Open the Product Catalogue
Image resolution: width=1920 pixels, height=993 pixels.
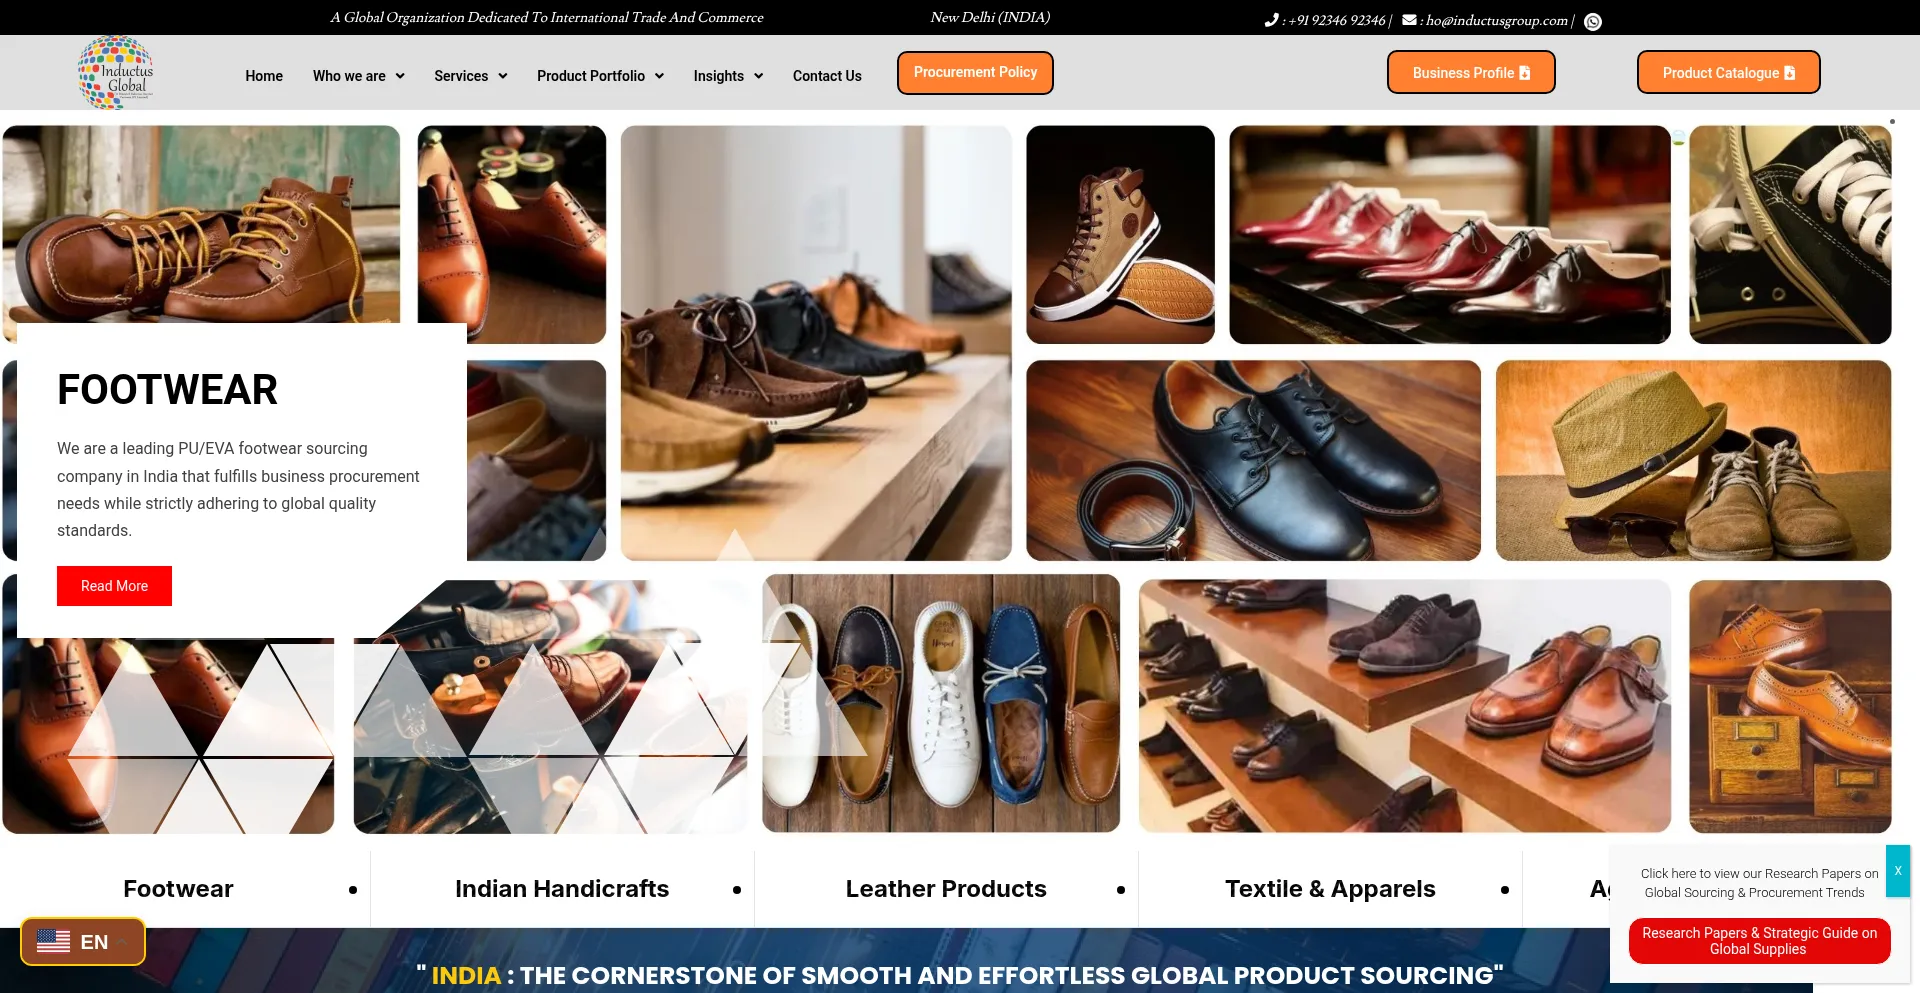point(1728,73)
